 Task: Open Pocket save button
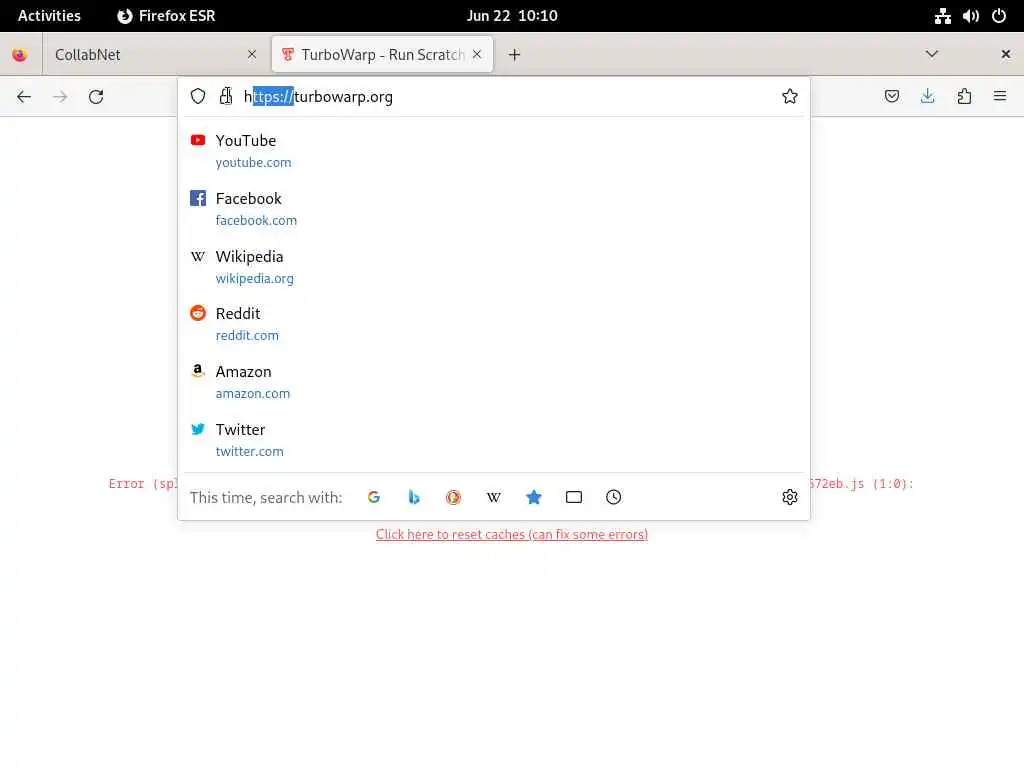pyautogui.click(x=891, y=97)
